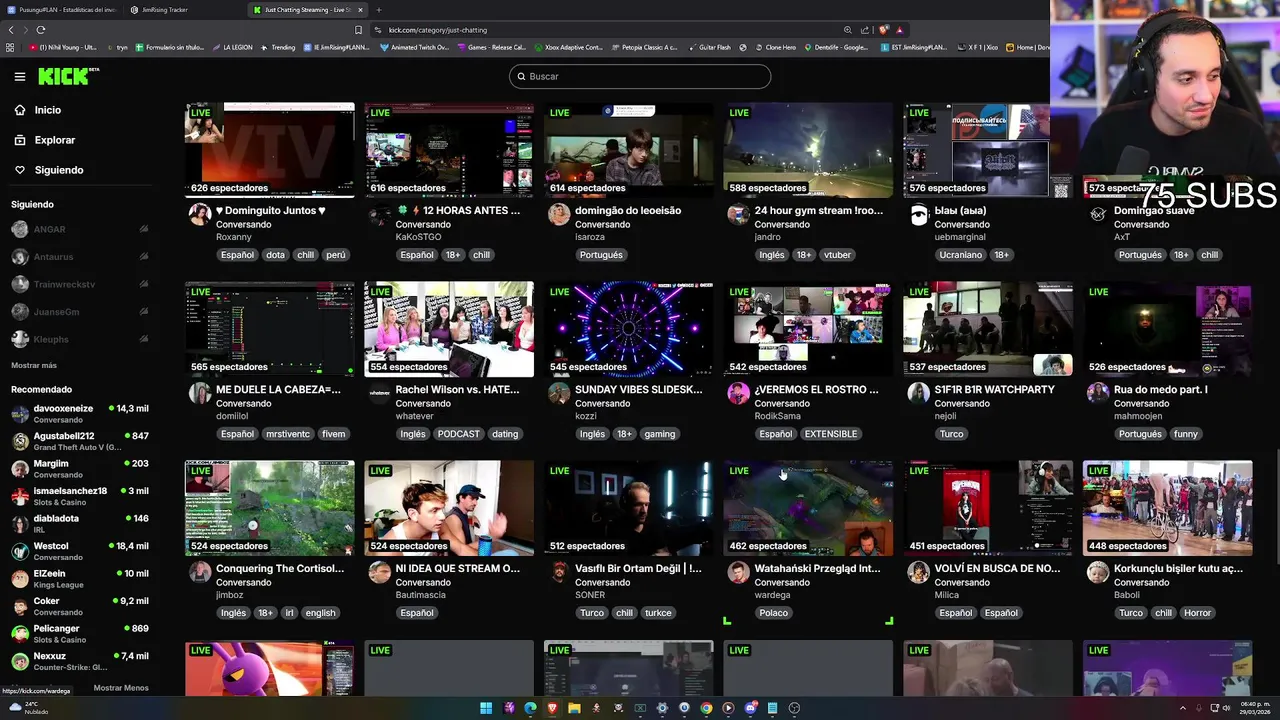Open Brave Shields lion icon
Image resolution: width=1280 pixels, height=720 pixels.
883,30
